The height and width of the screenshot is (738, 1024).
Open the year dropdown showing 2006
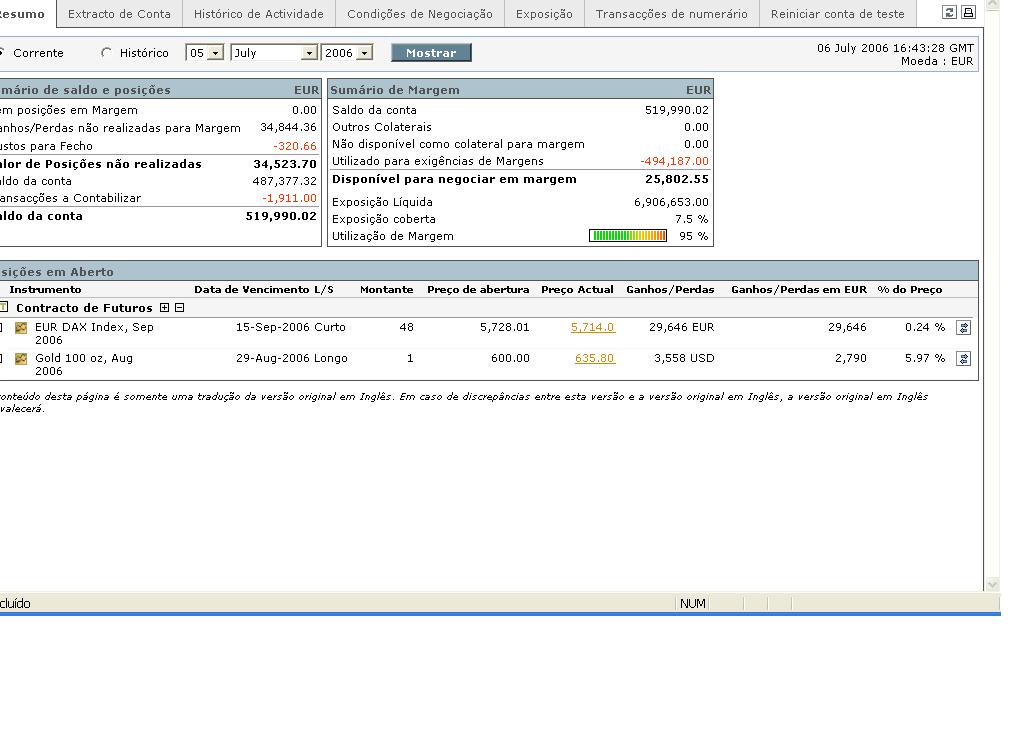(x=364, y=53)
